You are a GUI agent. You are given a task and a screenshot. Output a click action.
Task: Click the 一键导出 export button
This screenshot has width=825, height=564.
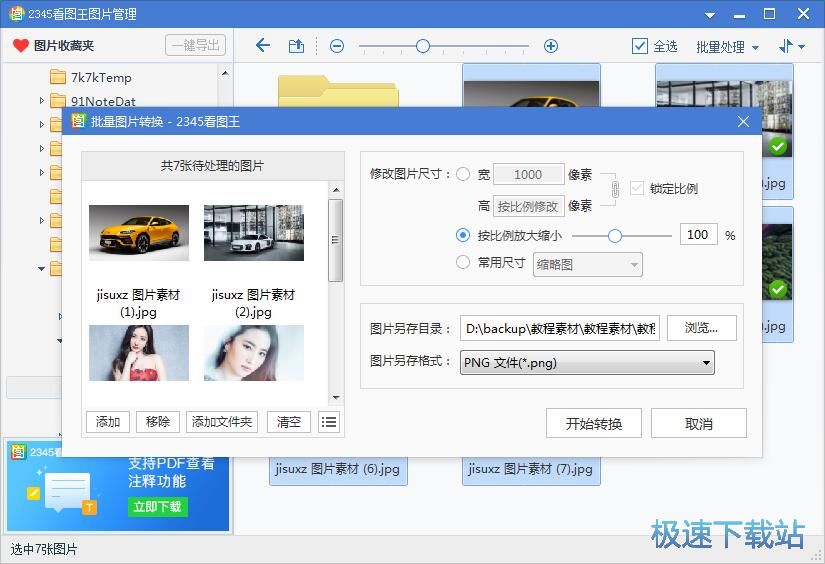pos(195,45)
